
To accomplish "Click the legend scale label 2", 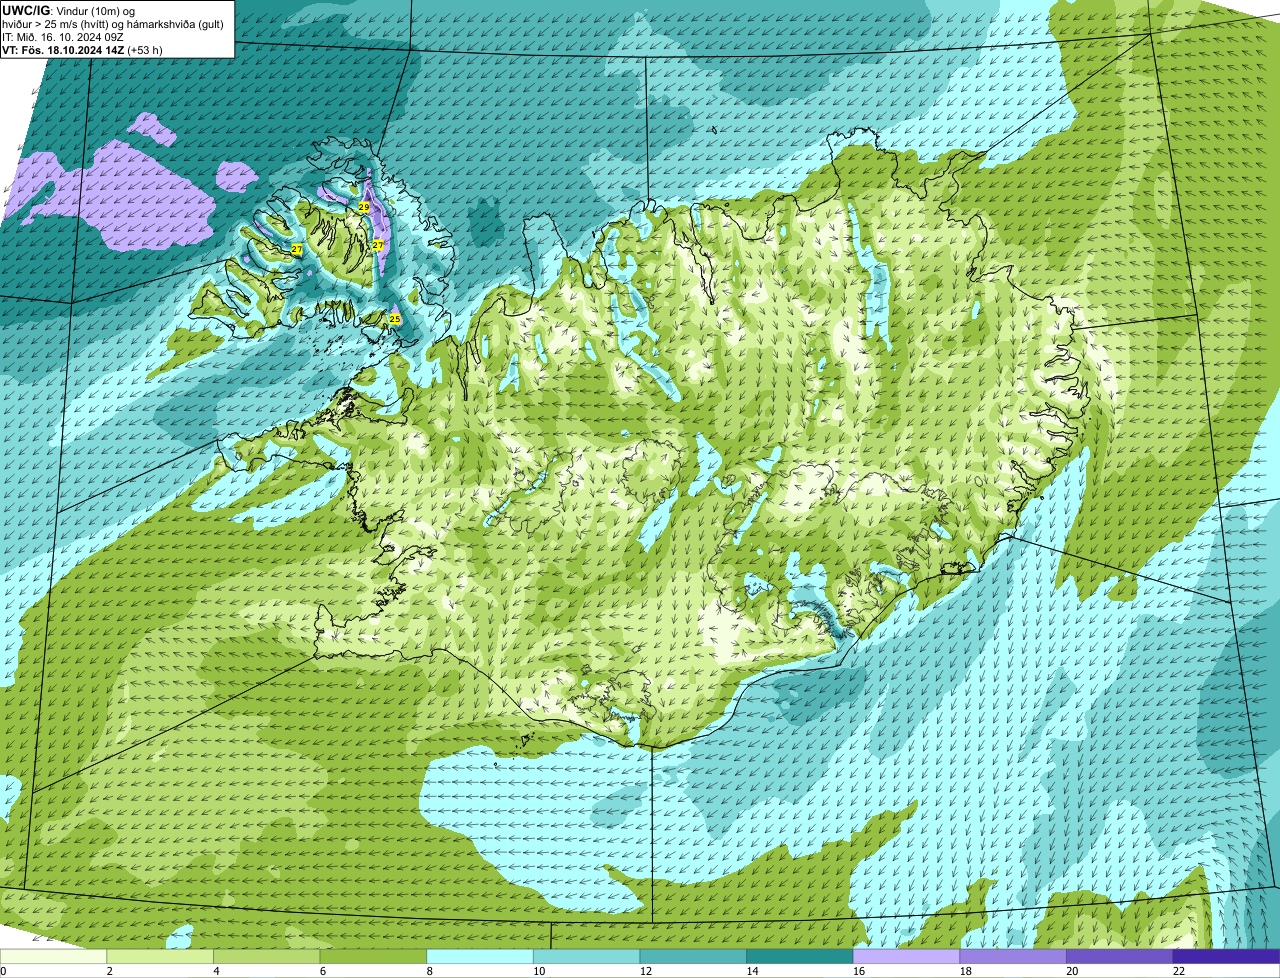I will coord(108,971).
